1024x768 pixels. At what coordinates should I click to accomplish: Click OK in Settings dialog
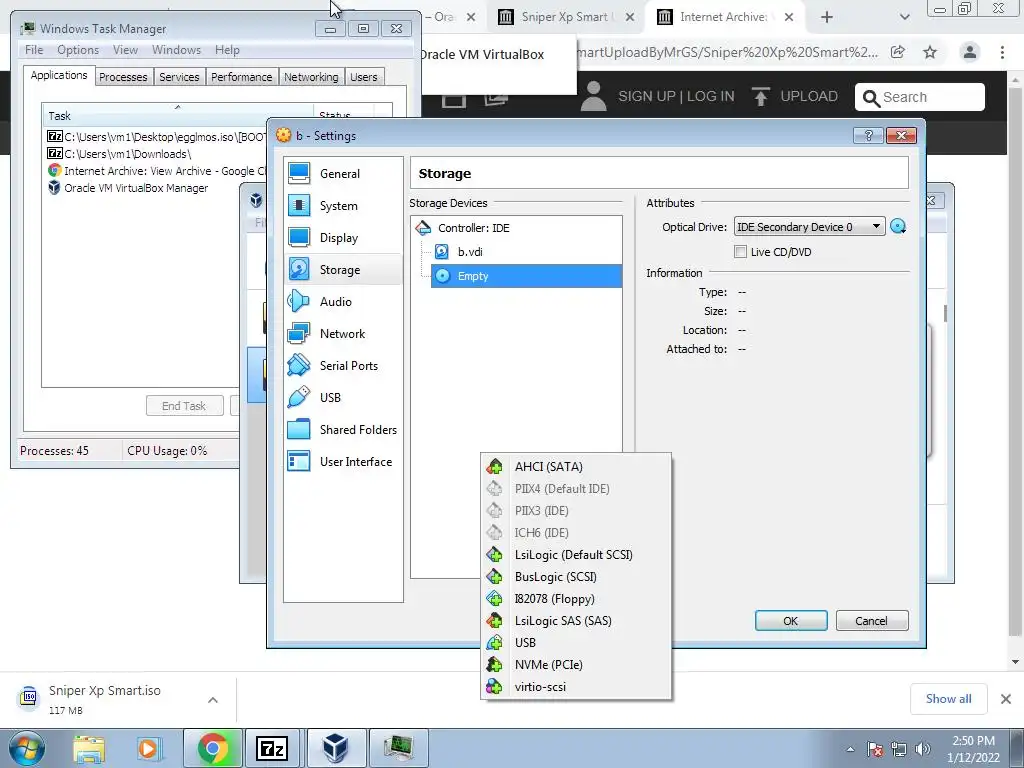[791, 620]
